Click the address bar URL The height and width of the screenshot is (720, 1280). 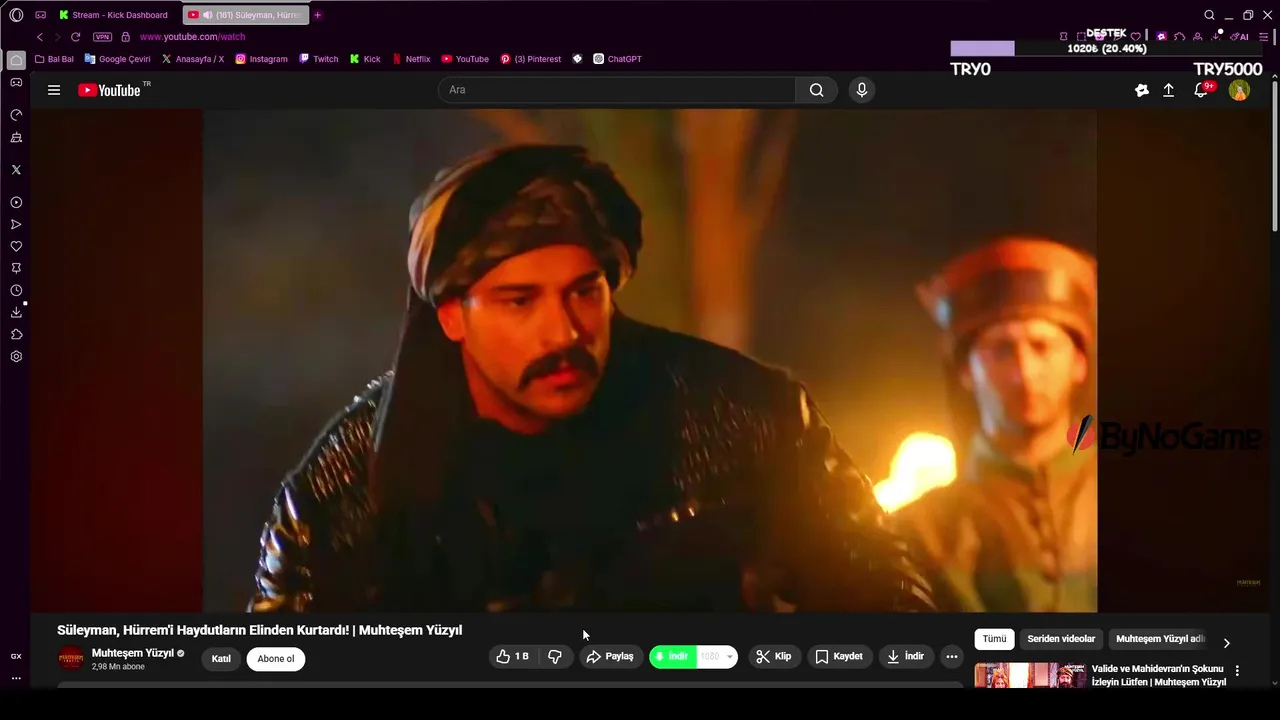[192, 37]
